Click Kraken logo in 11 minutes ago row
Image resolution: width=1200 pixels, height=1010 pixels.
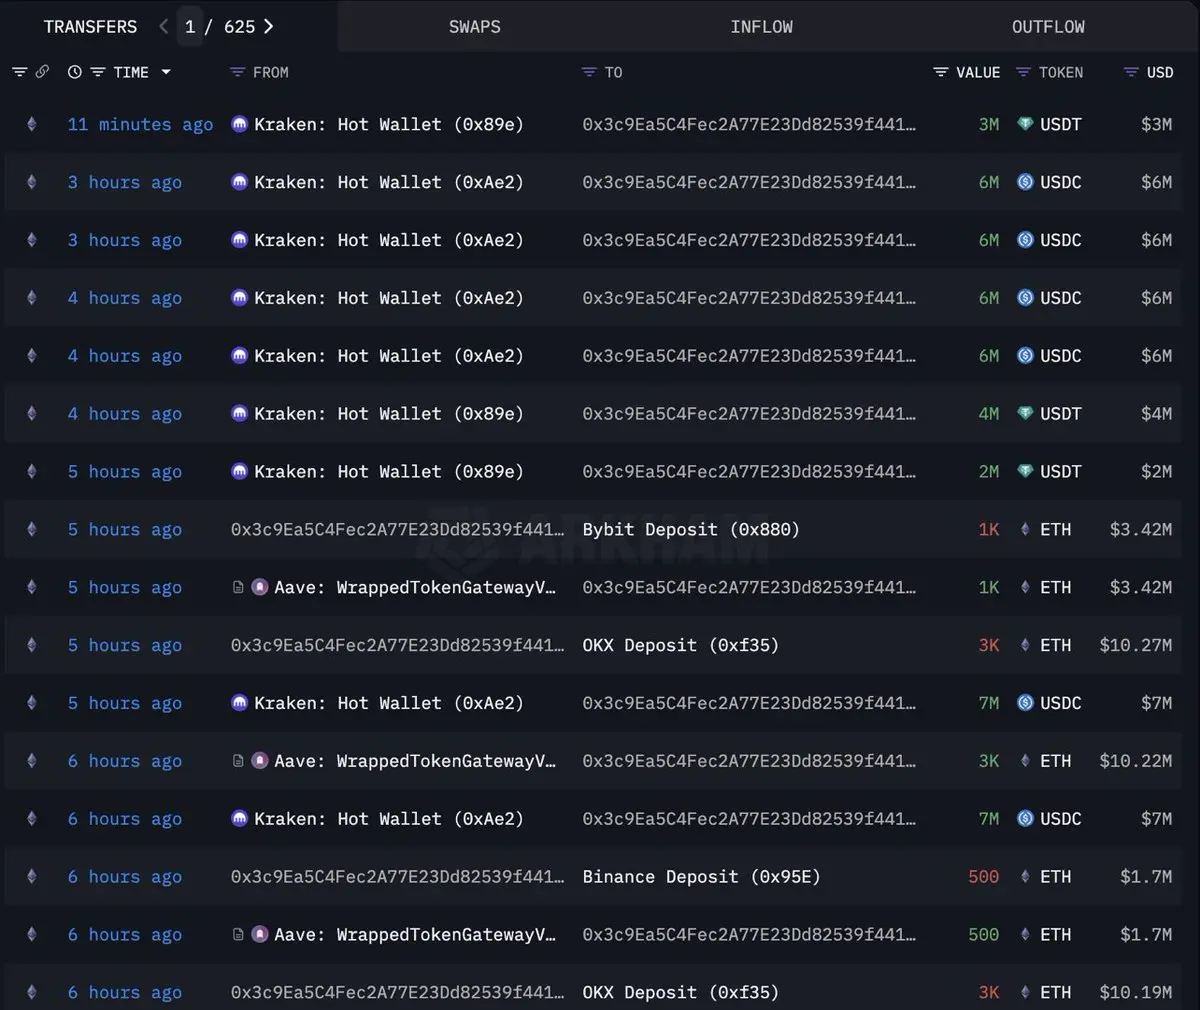pyautogui.click(x=239, y=124)
